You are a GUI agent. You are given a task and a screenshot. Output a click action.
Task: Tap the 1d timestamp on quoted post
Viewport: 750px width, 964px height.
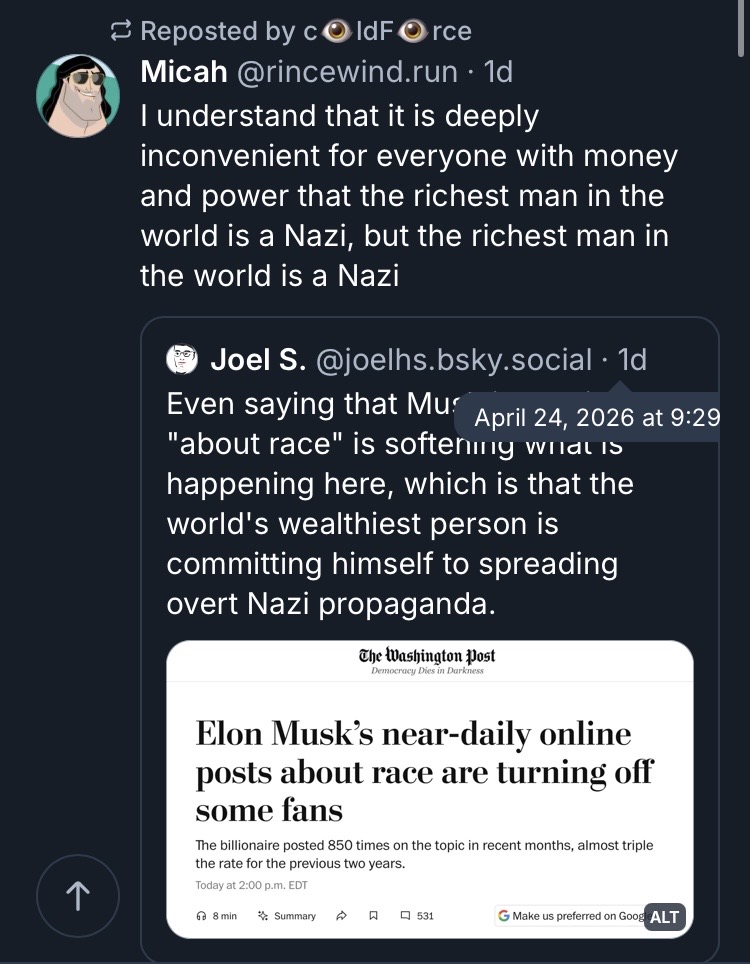click(x=632, y=359)
